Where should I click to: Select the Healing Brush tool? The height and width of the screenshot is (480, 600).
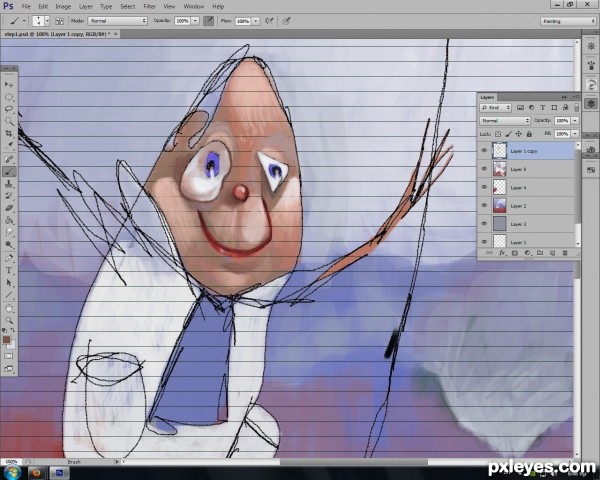pos(8,159)
